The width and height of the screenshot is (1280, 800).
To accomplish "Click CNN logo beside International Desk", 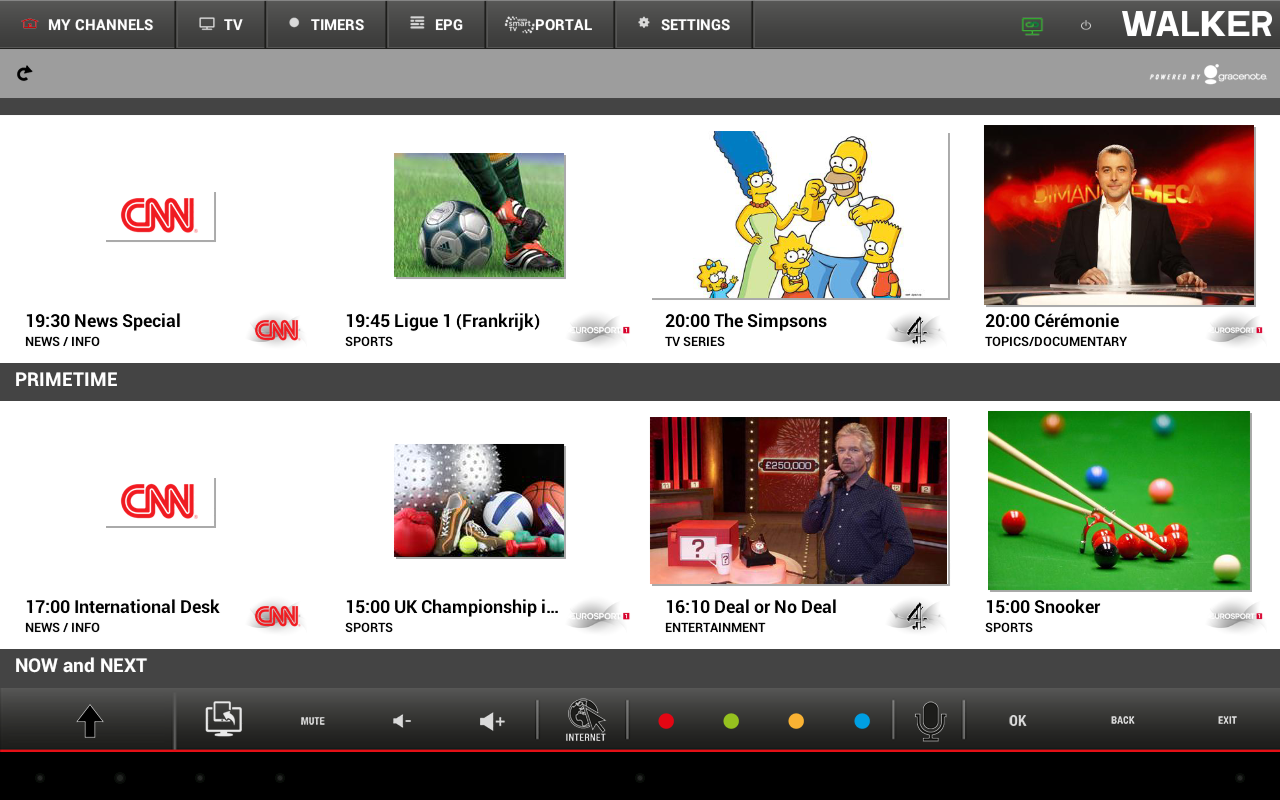I will pyautogui.click(x=277, y=616).
